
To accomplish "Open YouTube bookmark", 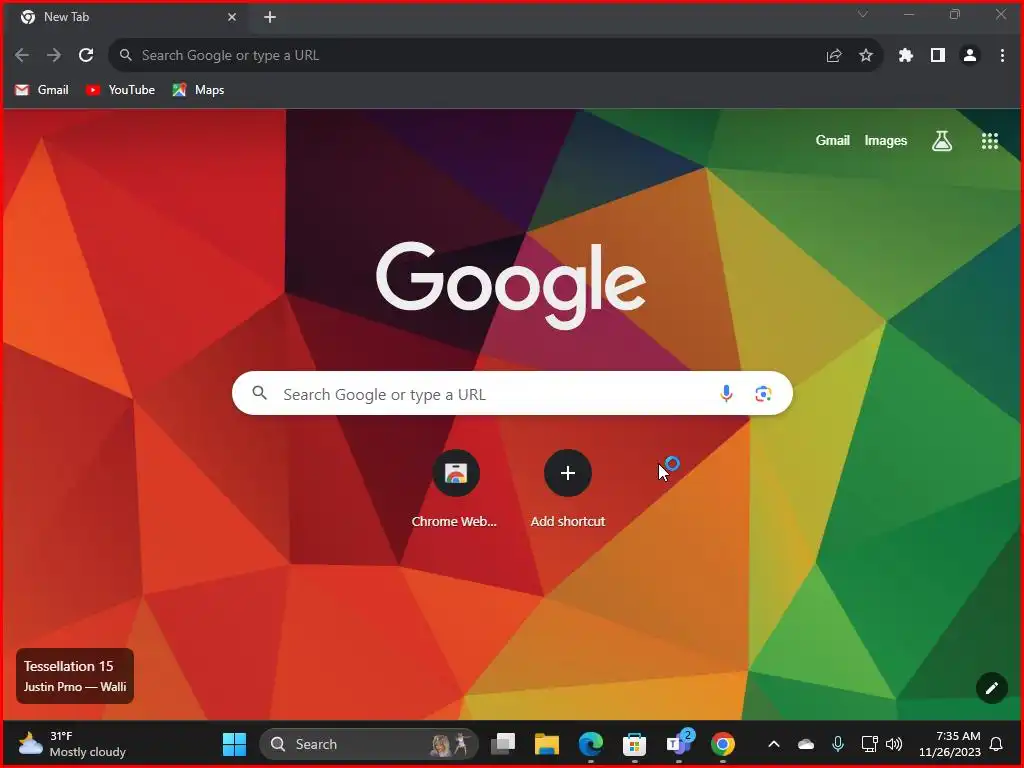I will pos(120,90).
